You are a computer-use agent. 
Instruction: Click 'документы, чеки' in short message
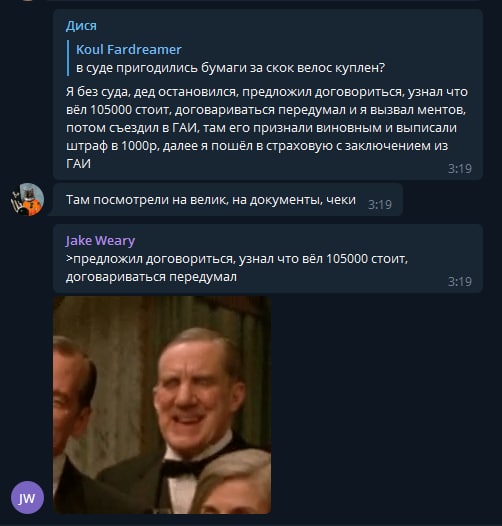tap(303, 200)
